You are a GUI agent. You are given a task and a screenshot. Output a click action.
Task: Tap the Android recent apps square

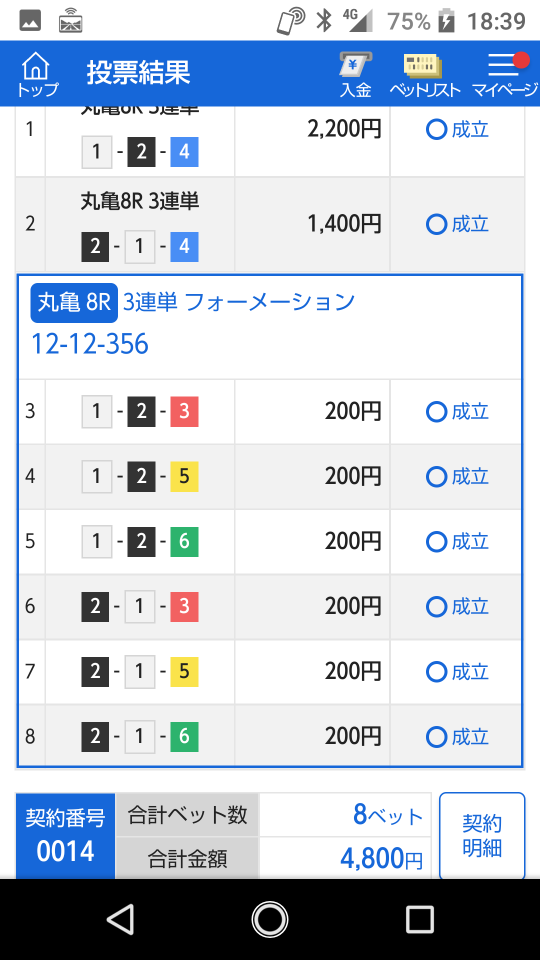[x=420, y=919]
